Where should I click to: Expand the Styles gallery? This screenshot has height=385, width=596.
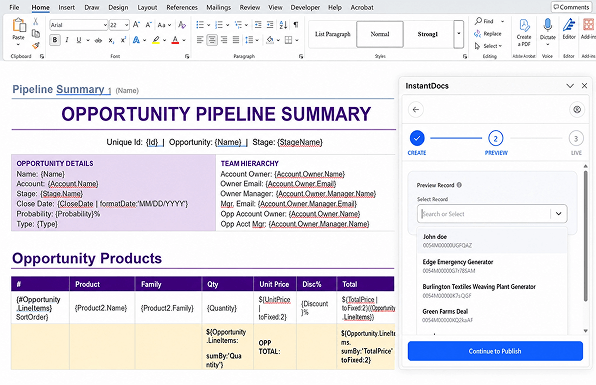click(458, 34)
